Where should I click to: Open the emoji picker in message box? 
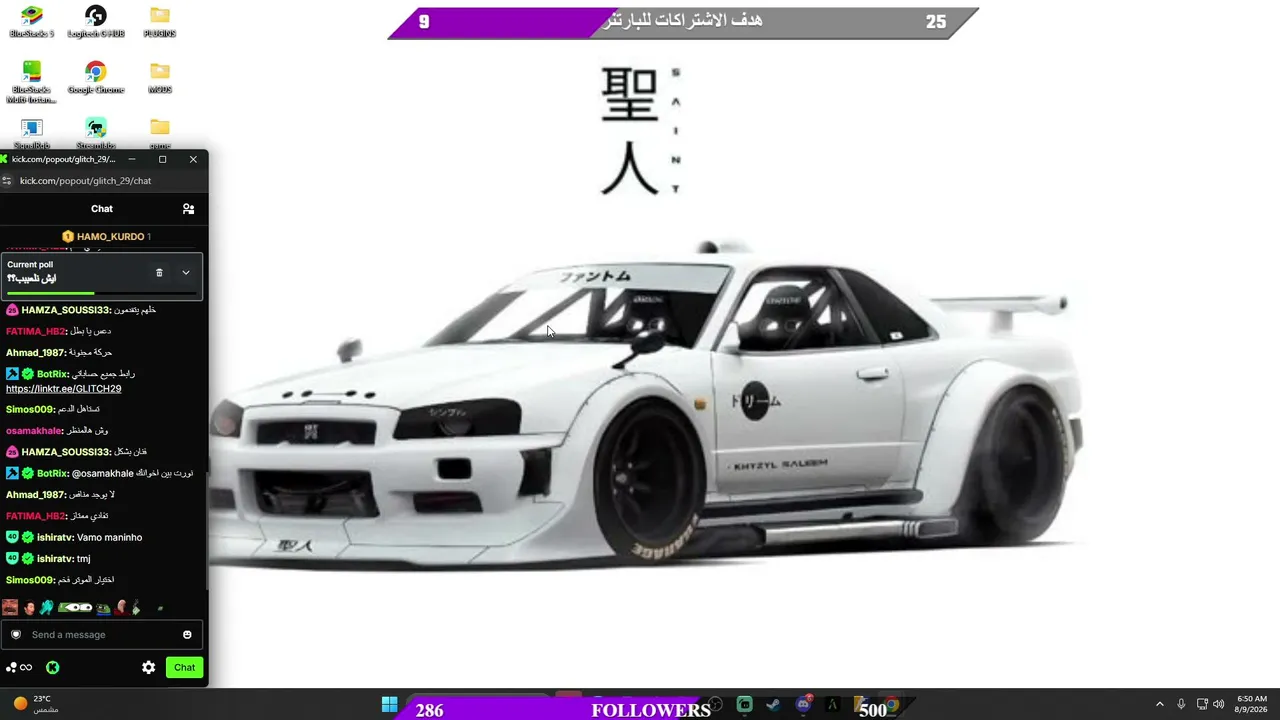tap(187, 635)
